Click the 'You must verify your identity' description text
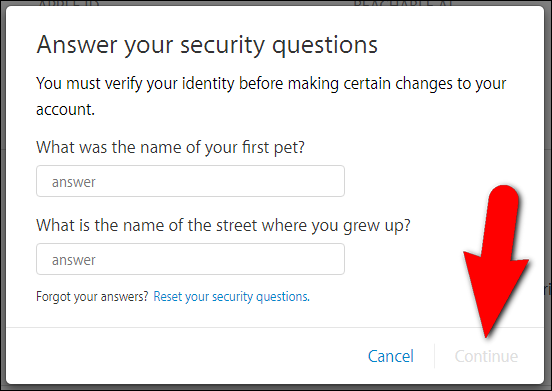The image size is (552, 391). (271, 96)
